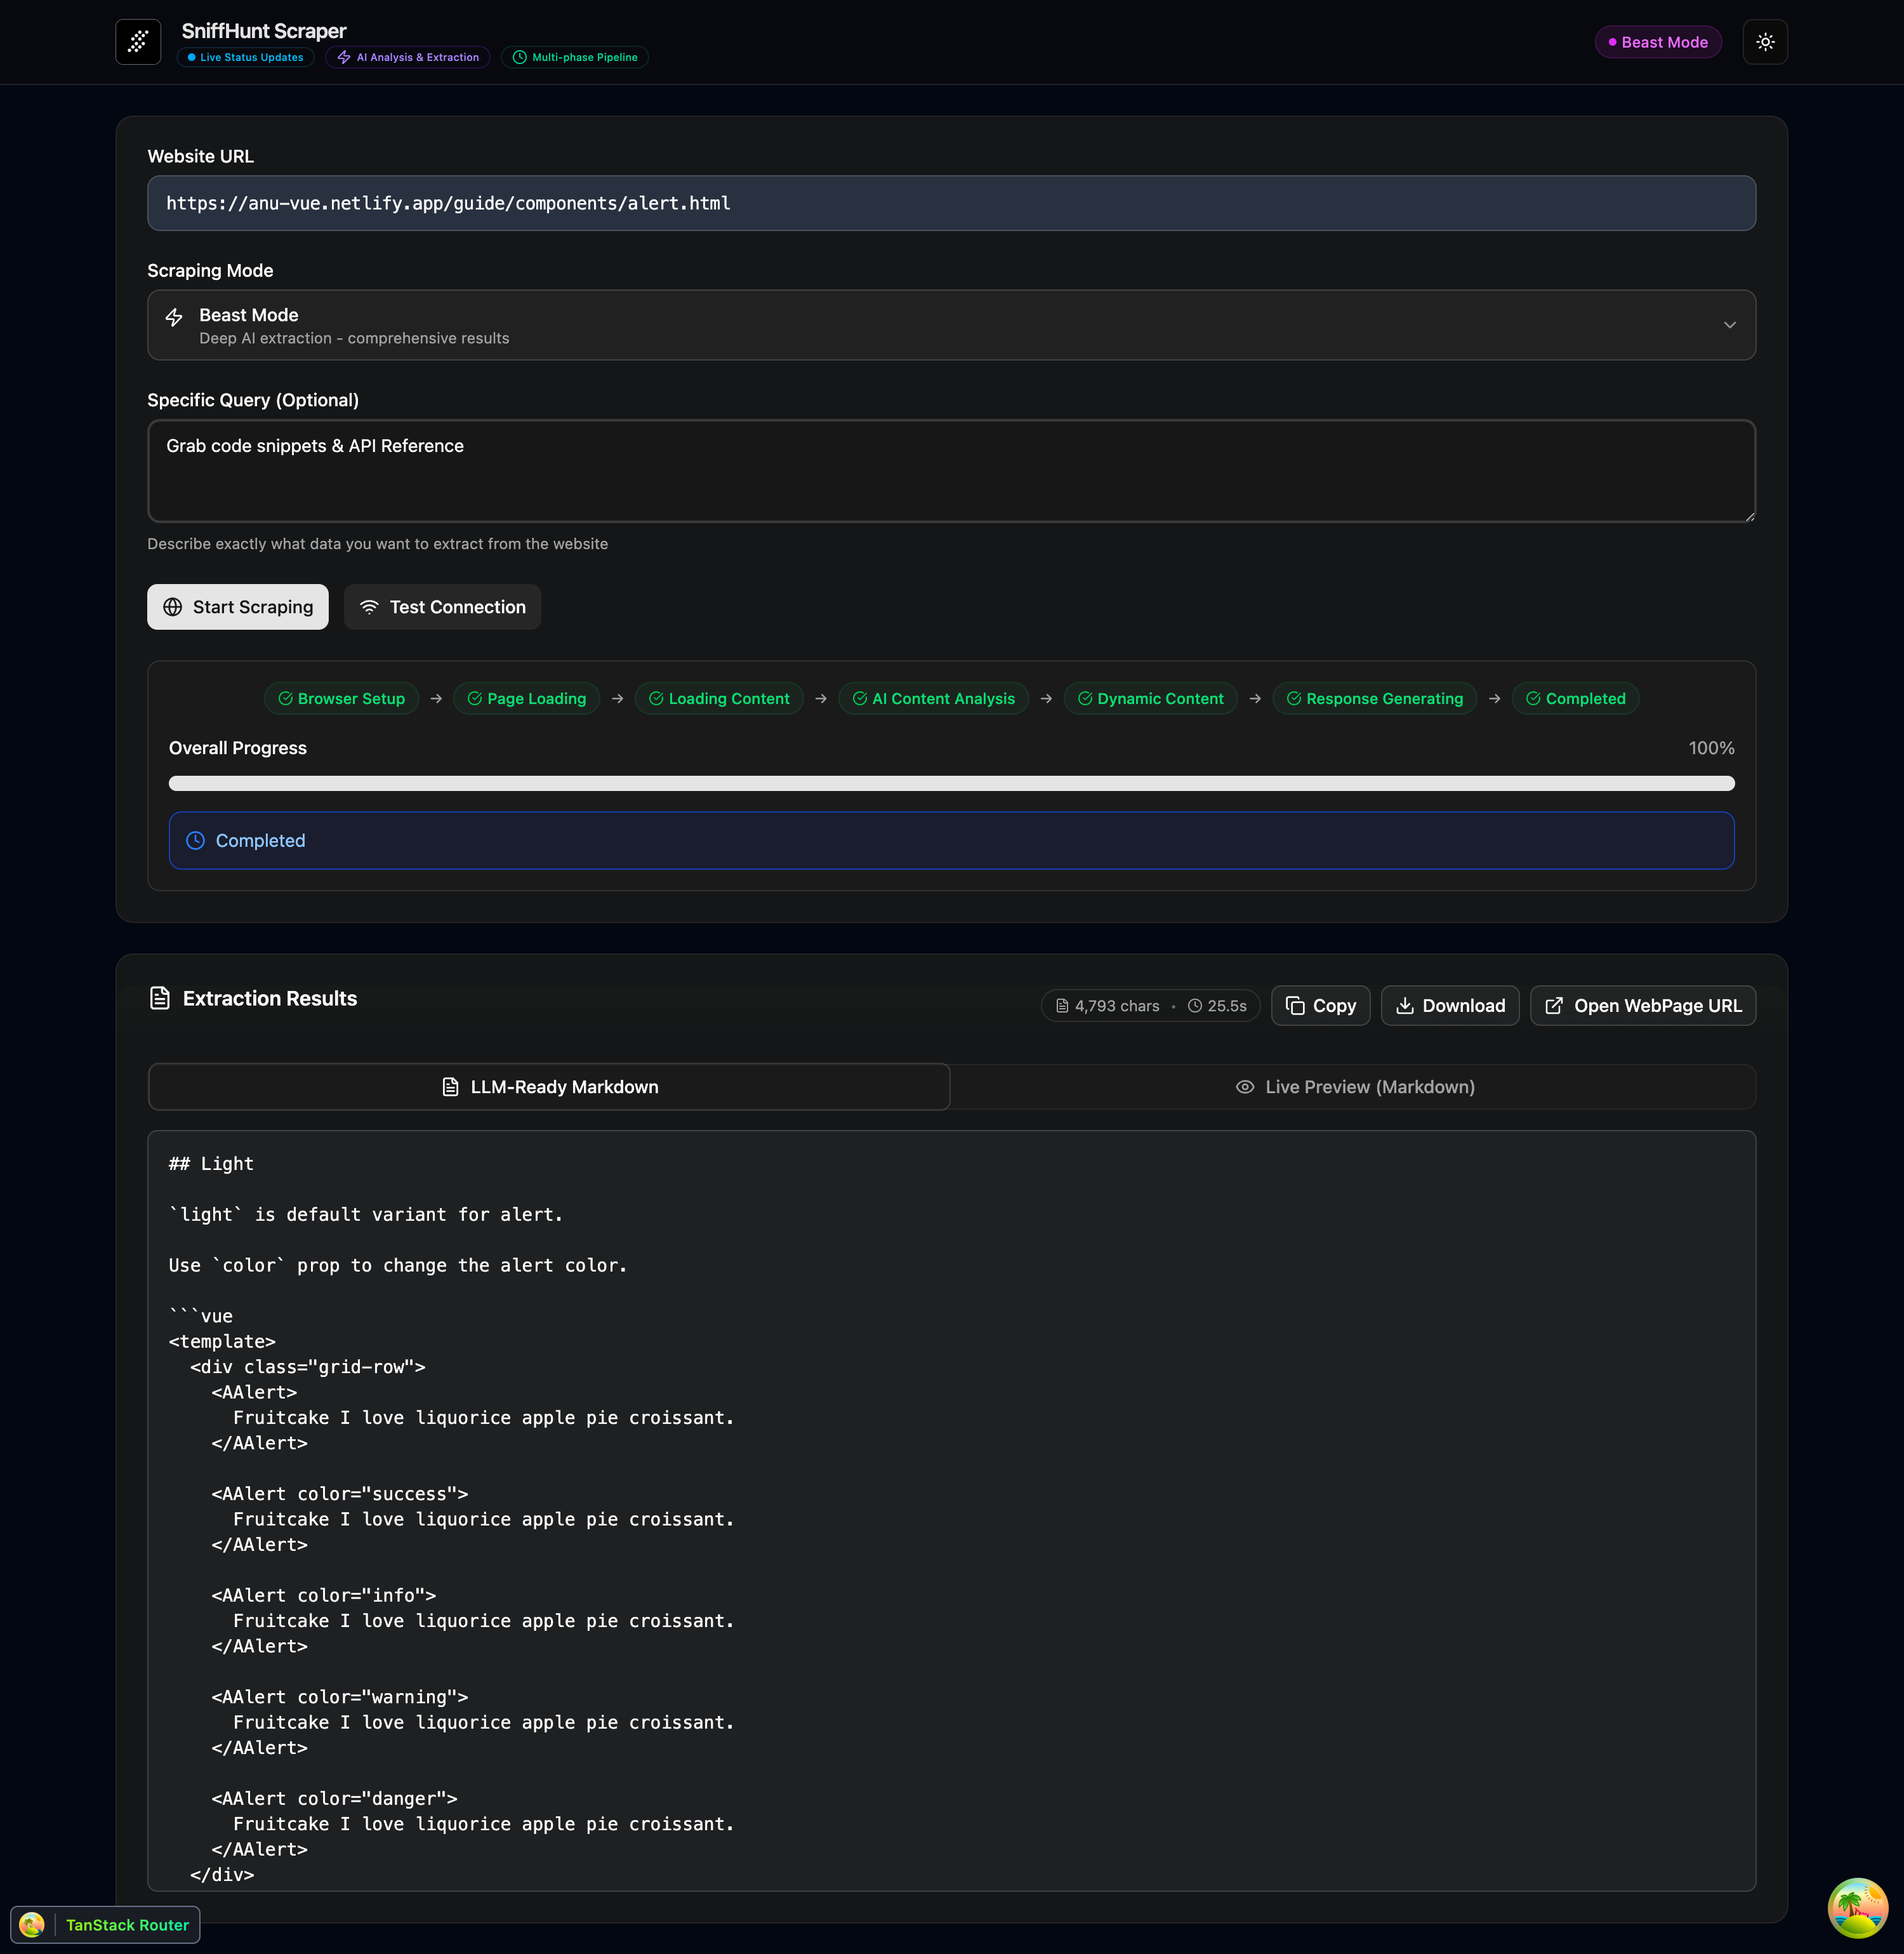Click the copy icon on Copy button
The image size is (1904, 1954).
click(1295, 1006)
